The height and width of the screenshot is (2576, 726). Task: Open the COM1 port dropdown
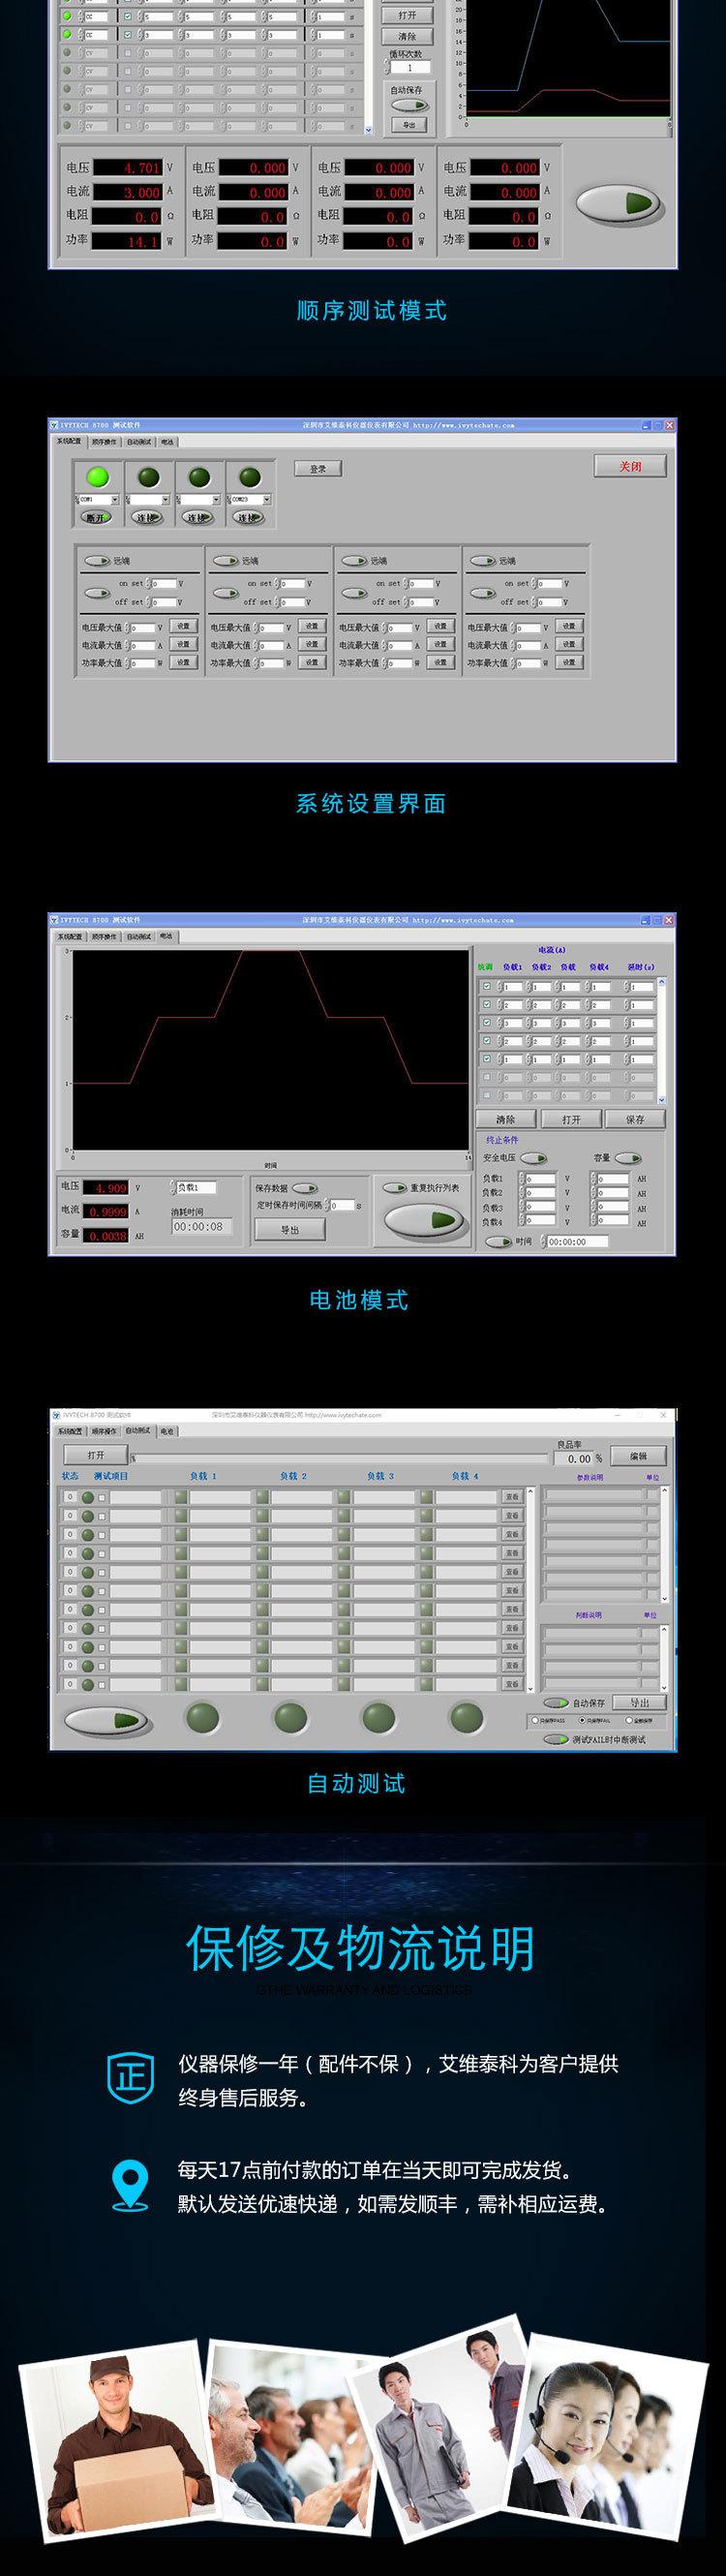(x=115, y=499)
